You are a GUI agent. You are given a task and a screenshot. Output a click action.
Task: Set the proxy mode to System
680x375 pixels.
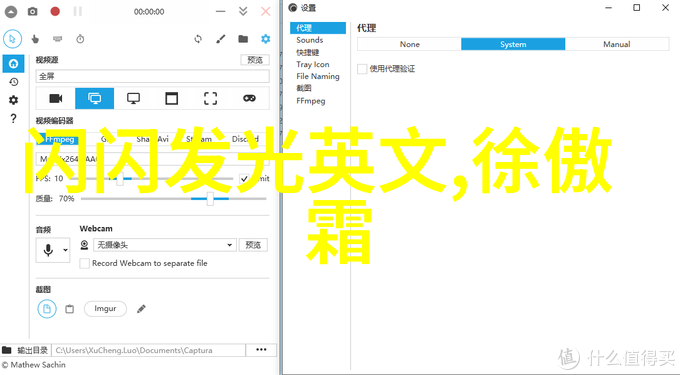(x=513, y=44)
